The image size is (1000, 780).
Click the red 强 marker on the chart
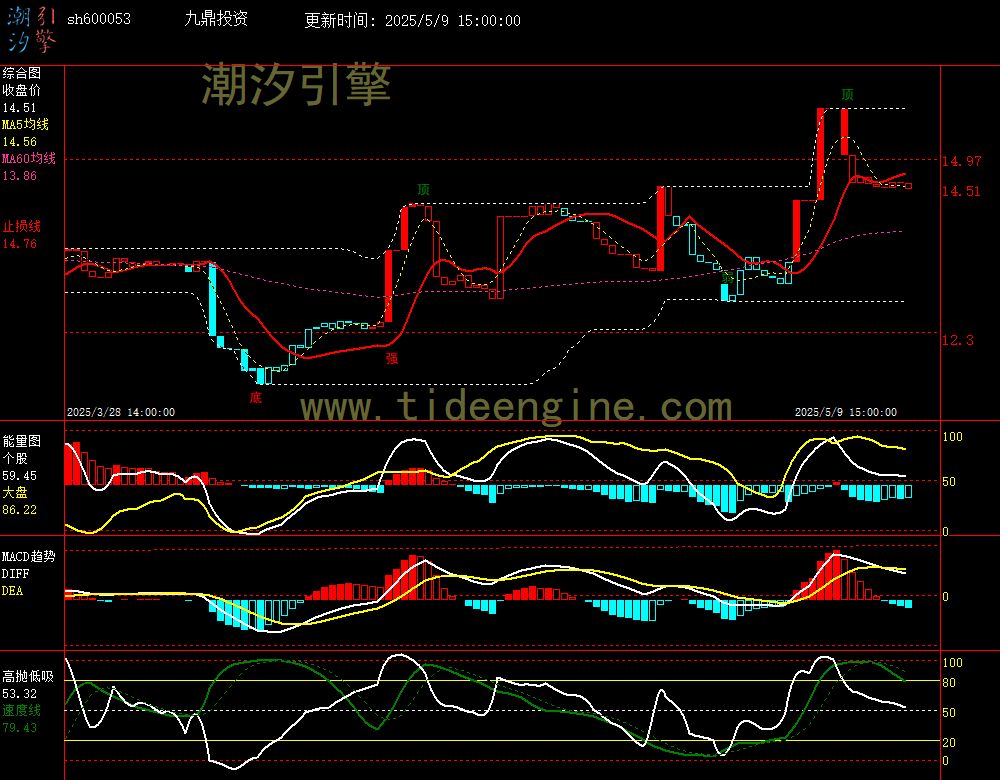pos(391,358)
